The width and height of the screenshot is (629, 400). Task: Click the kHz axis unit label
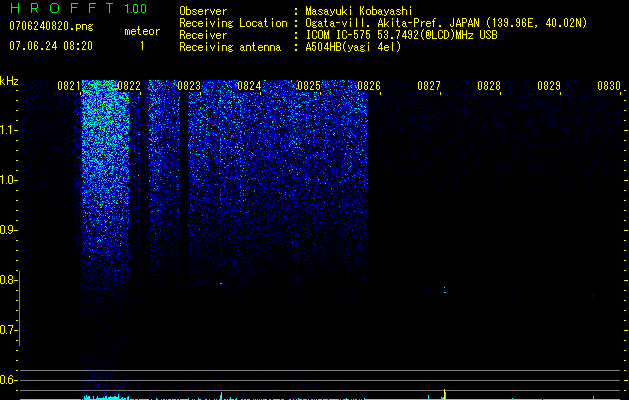point(9,81)
